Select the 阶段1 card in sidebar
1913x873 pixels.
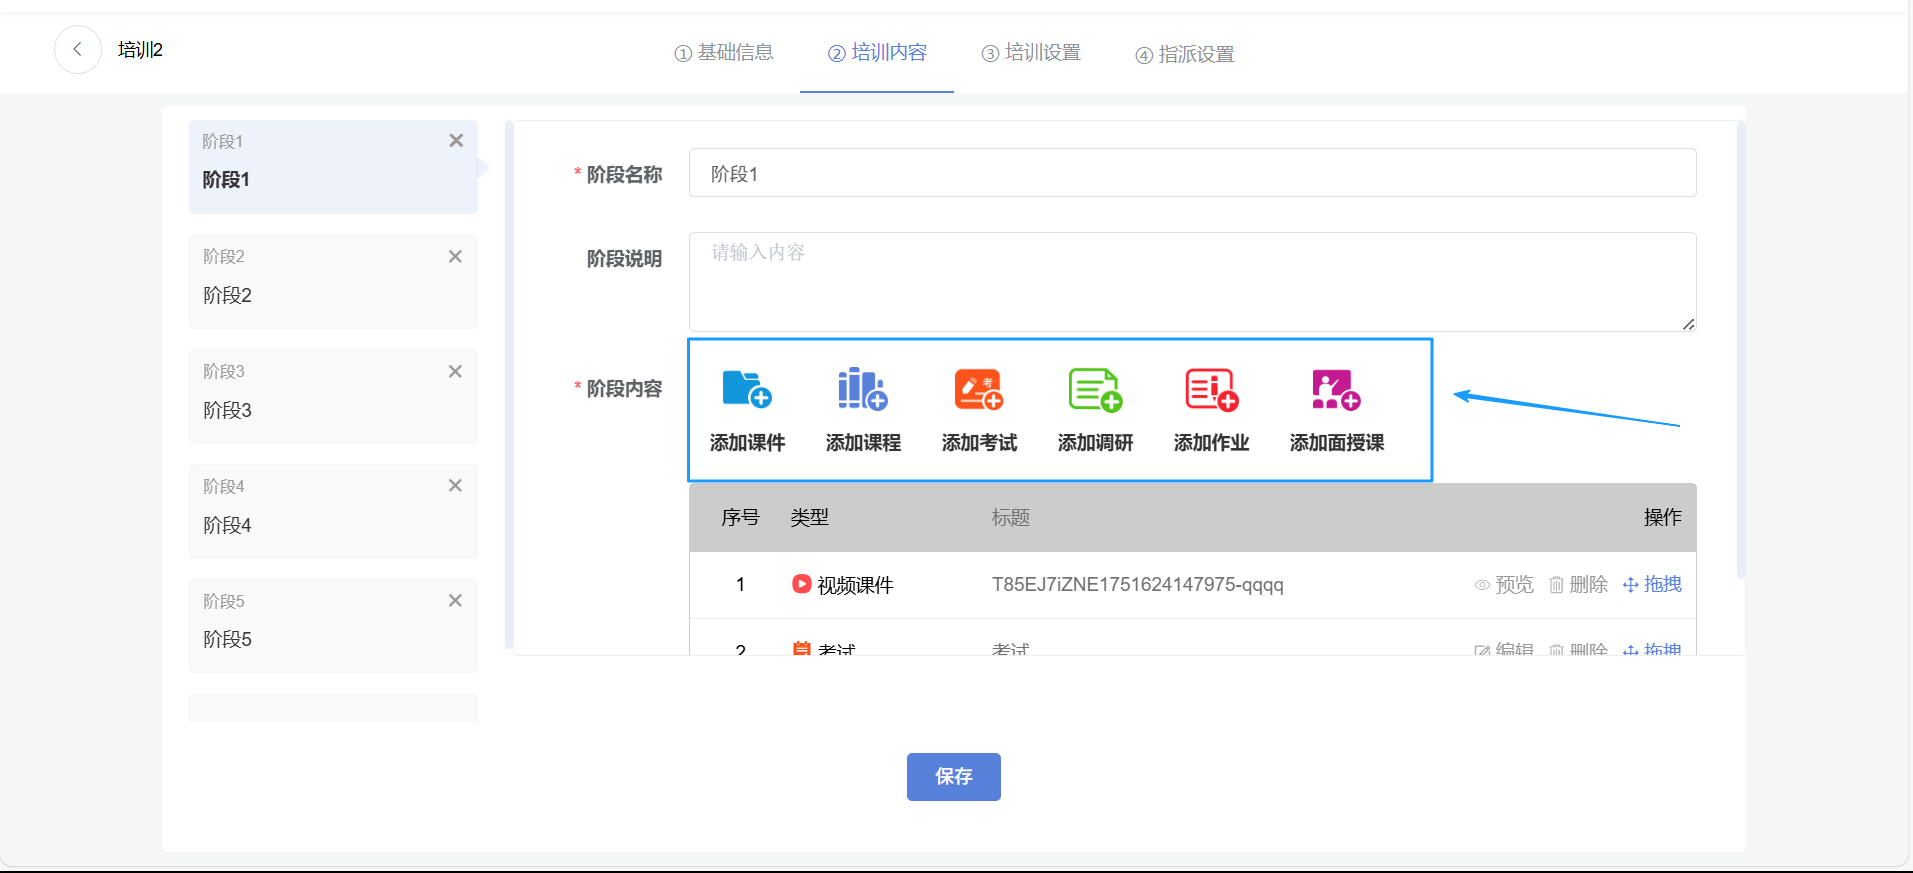pyautogui.click(x=333, y=167)
